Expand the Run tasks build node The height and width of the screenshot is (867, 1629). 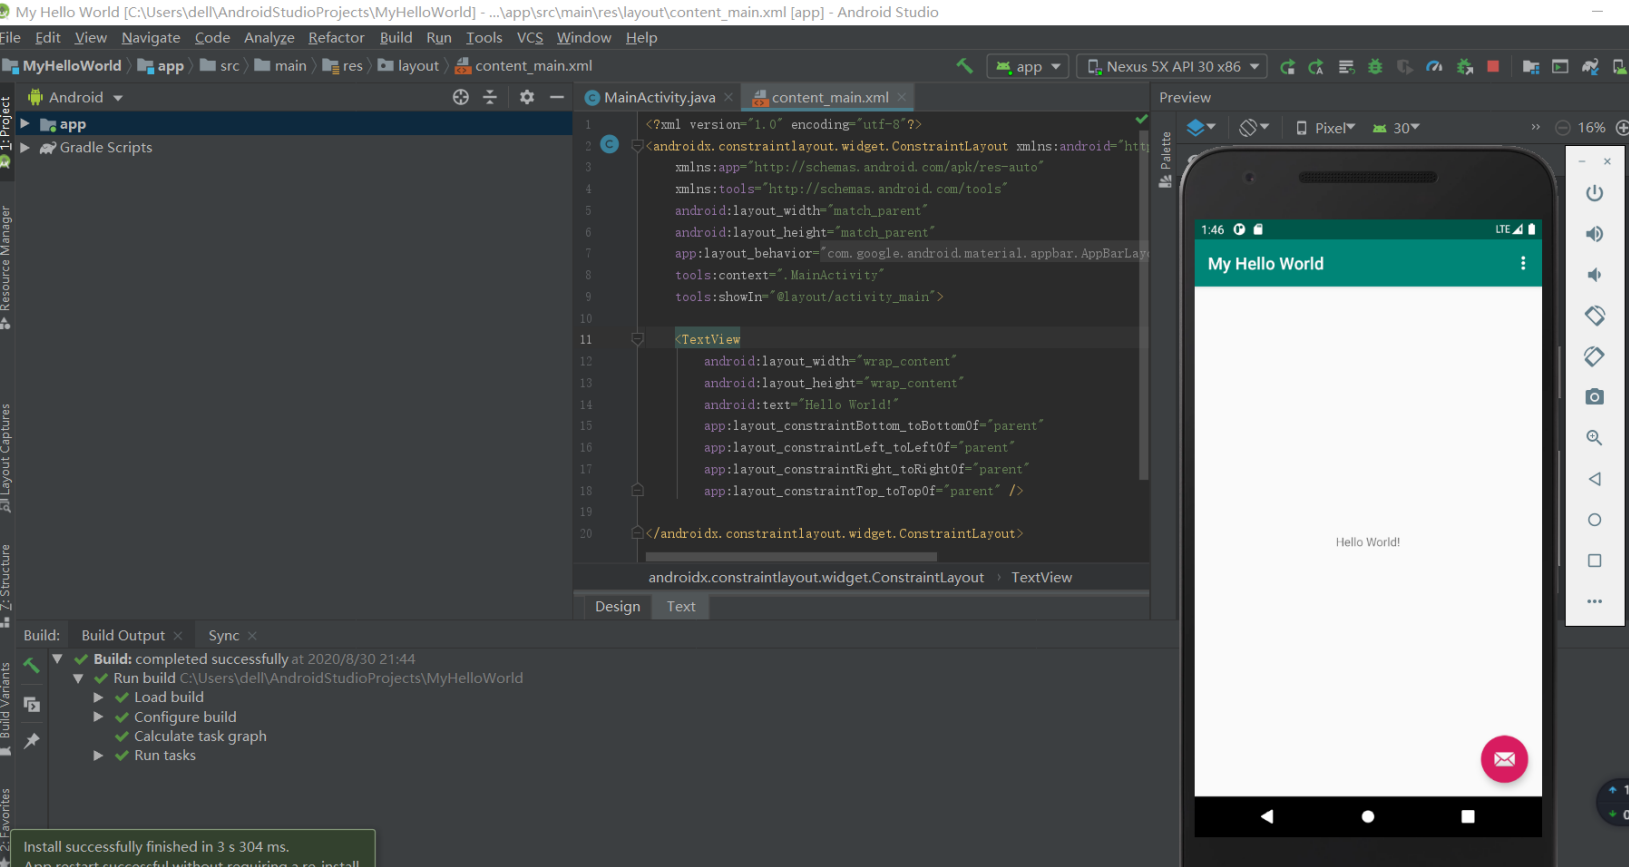[98, 755]
